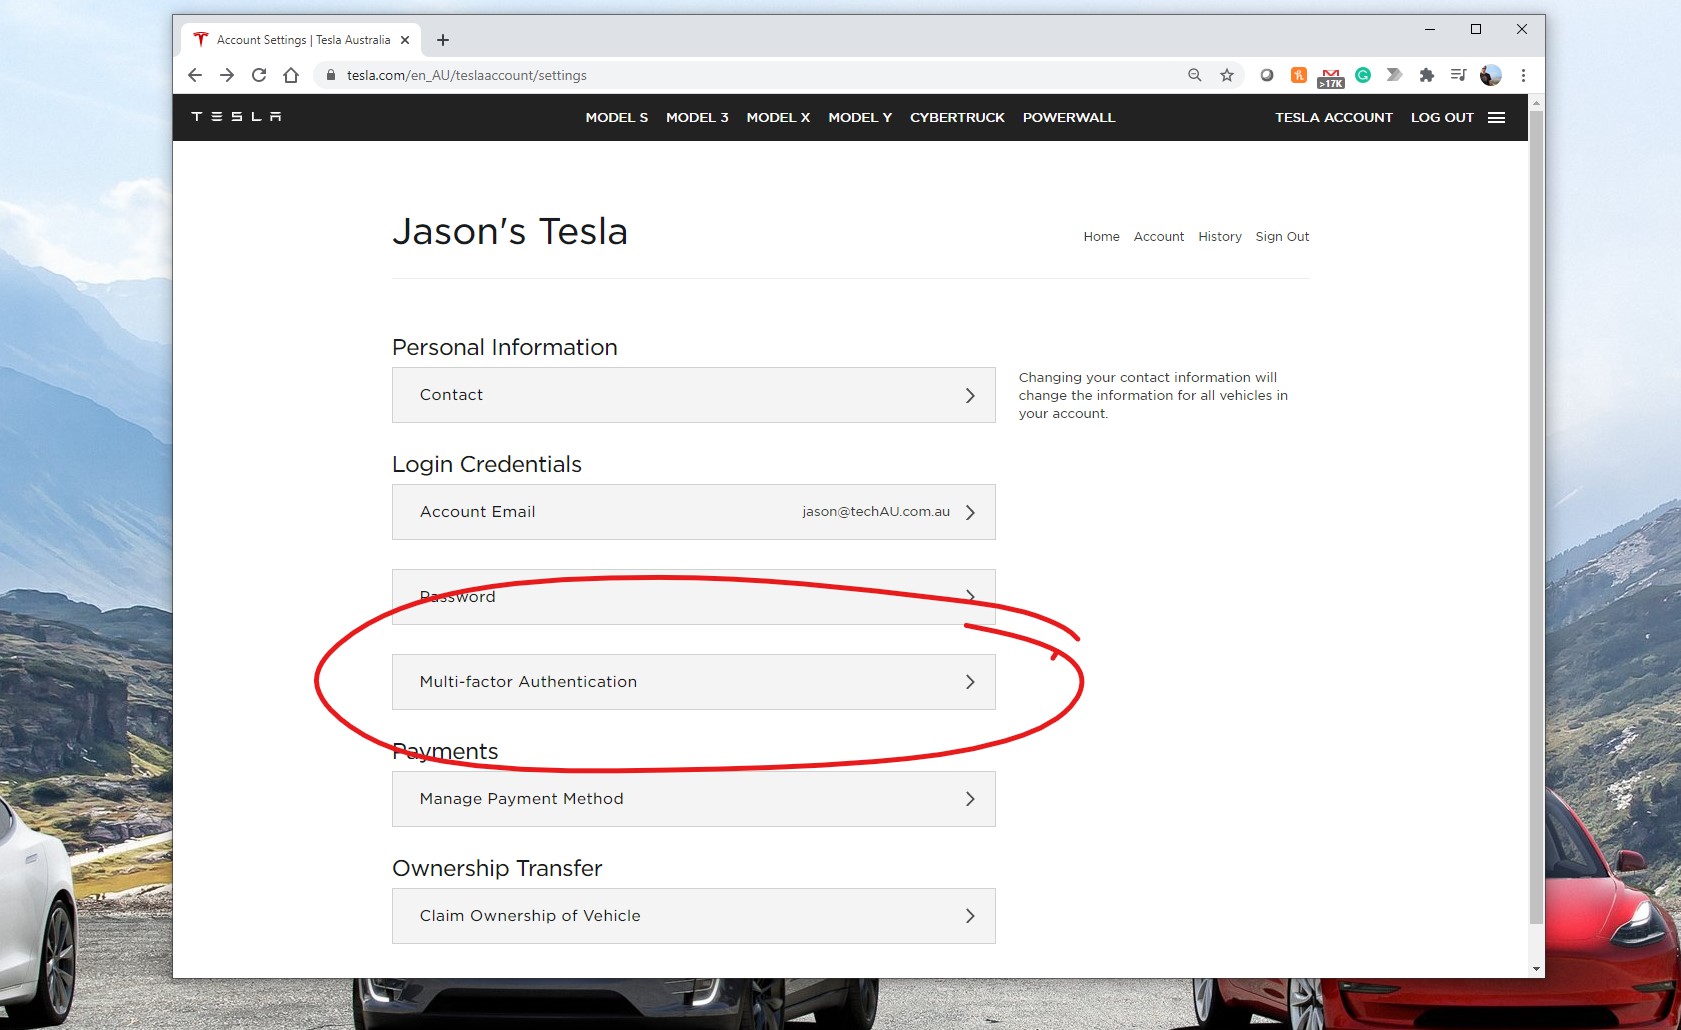1681x1030 pixels.
Task: Open the zoom magnifier icon in address bar
Action: 1194,75
